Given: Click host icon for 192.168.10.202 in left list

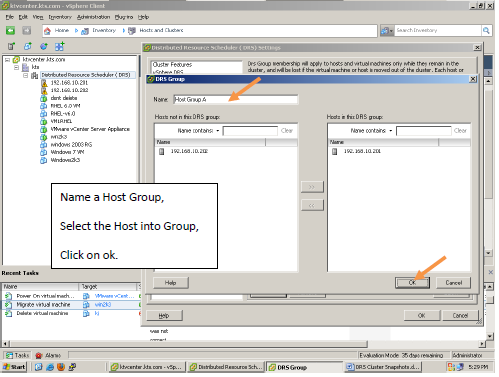Looking at the screenshot, I should [162, 151].
